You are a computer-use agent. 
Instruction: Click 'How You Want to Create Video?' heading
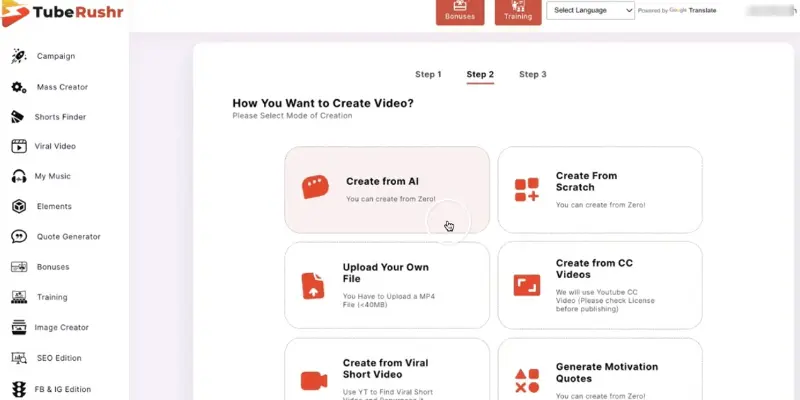click(323, 104)
